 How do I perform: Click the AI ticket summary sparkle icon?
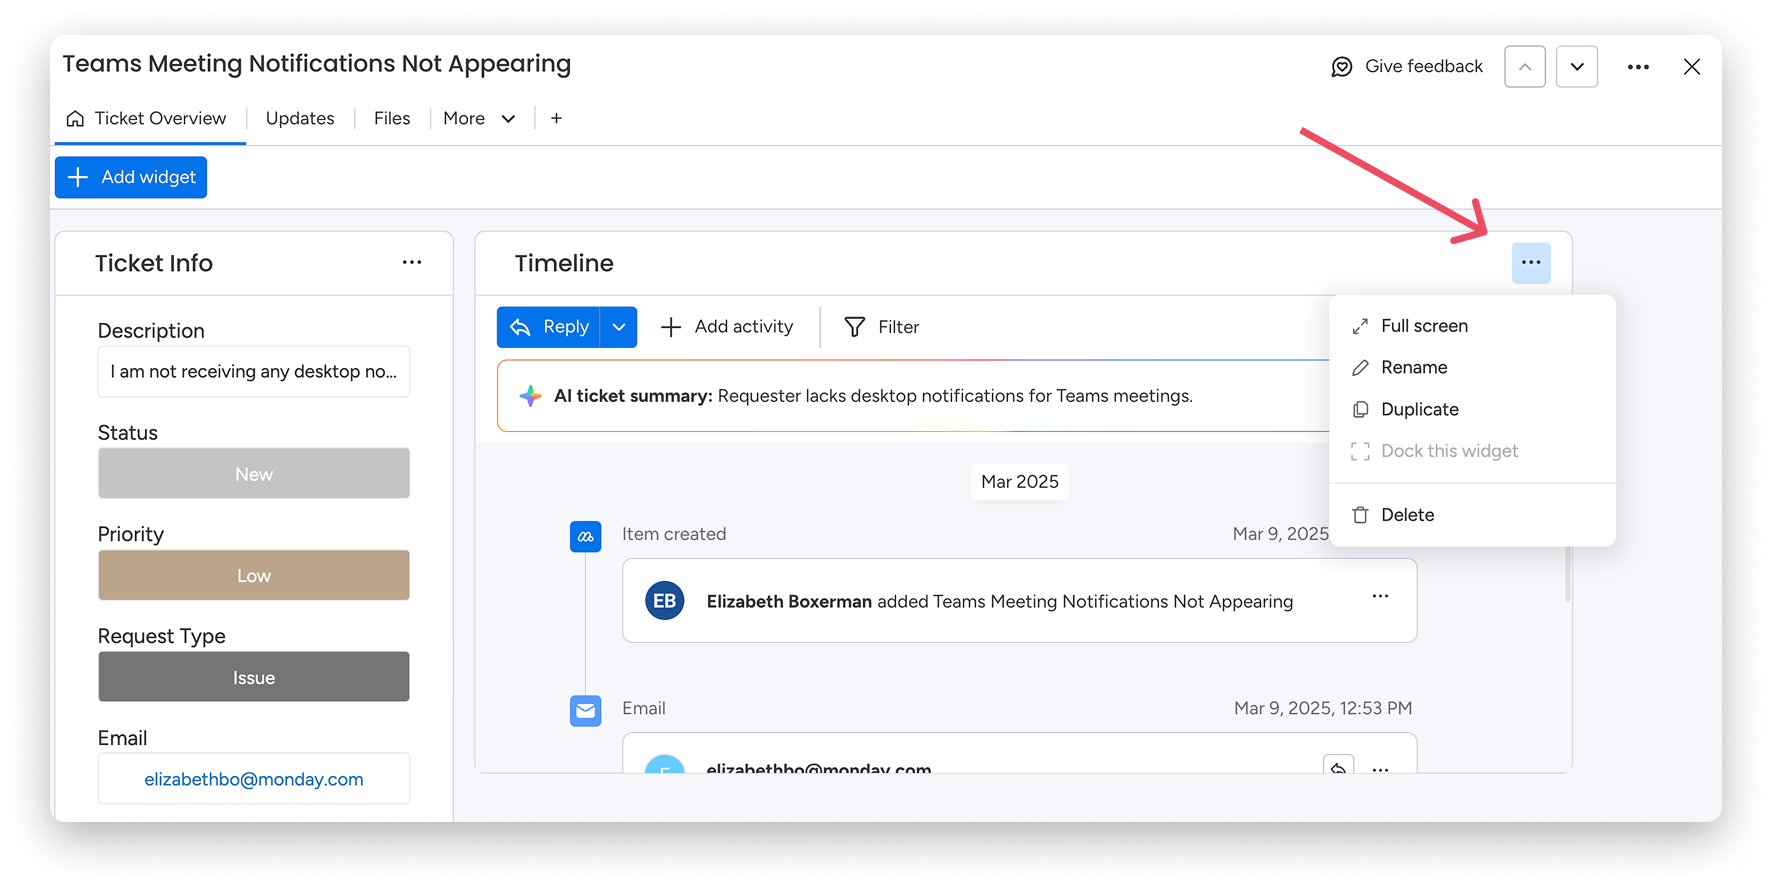pos(530,396)
